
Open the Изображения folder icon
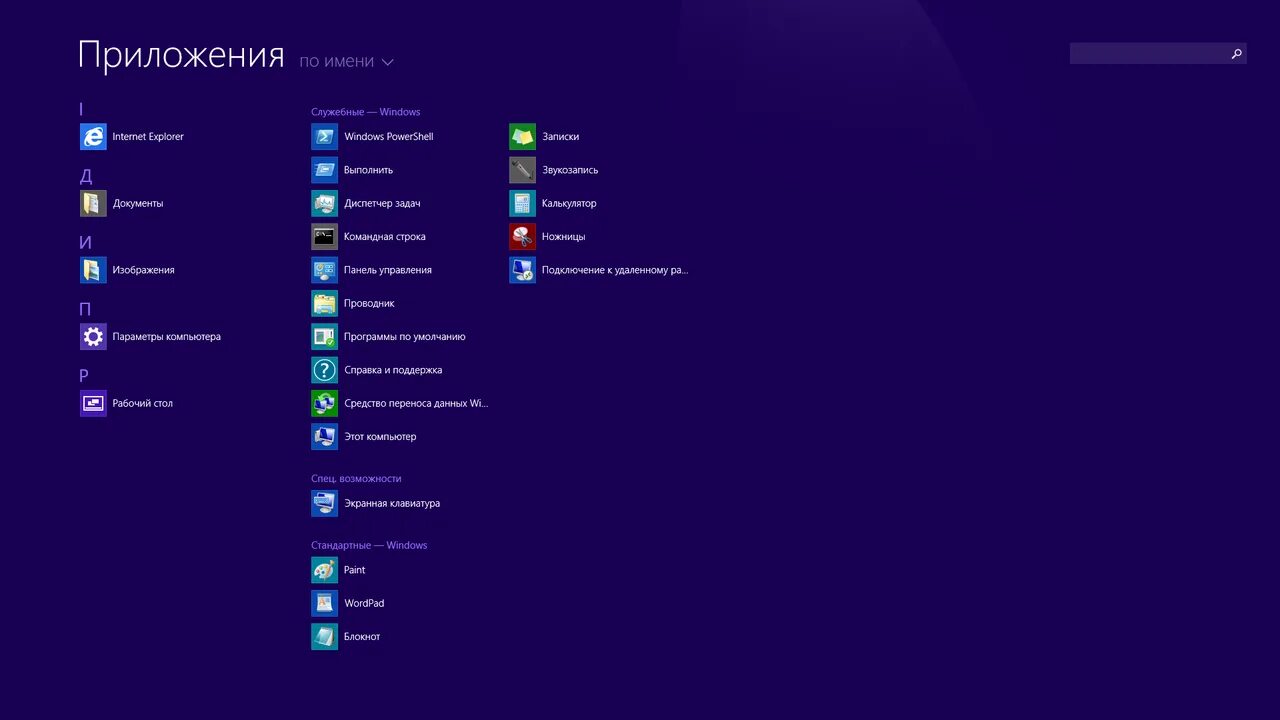[93, 270]
